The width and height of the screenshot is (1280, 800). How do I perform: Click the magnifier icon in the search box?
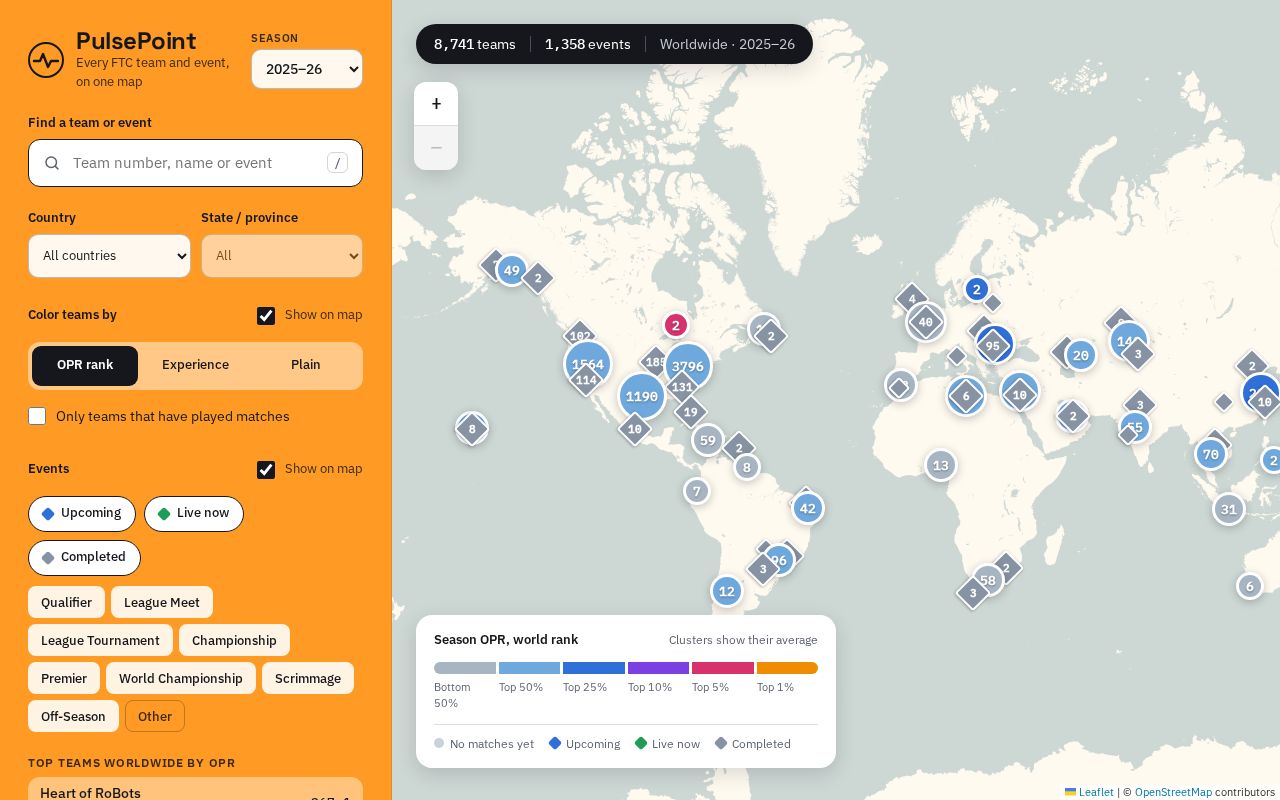(52, 163)
